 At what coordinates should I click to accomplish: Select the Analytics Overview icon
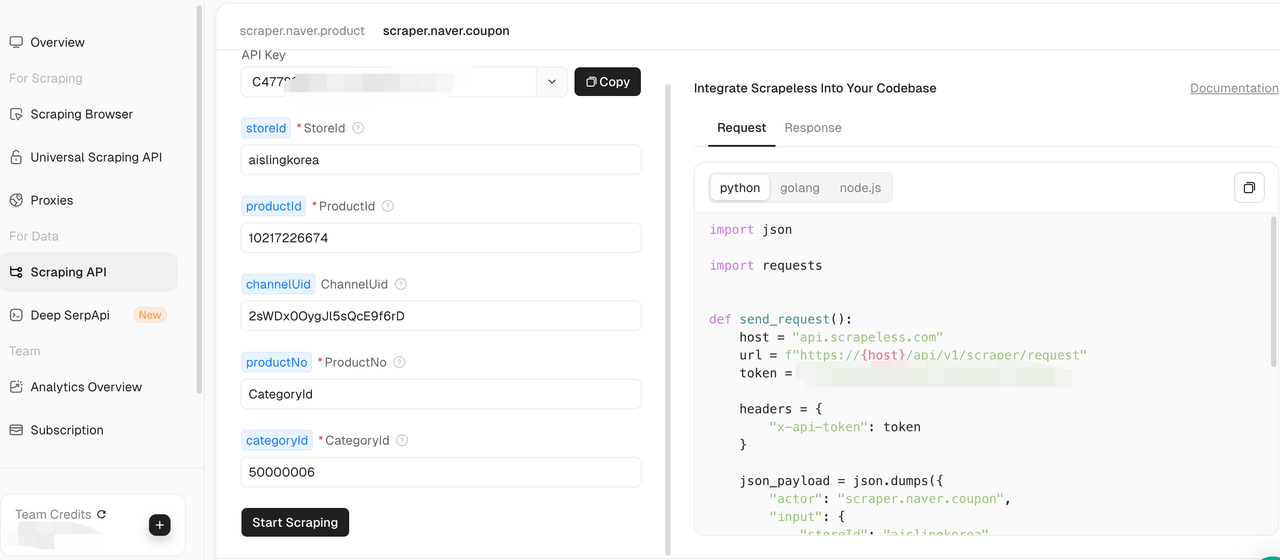(x=16, y=387)
